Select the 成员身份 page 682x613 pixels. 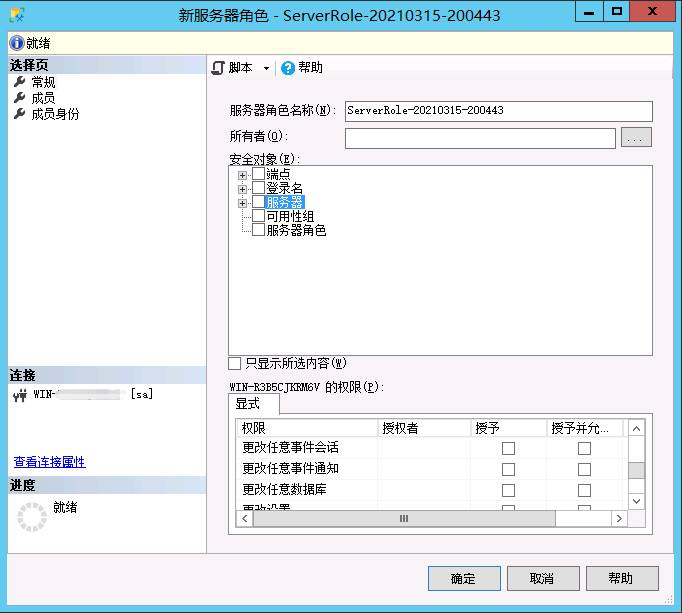point(55,114)
